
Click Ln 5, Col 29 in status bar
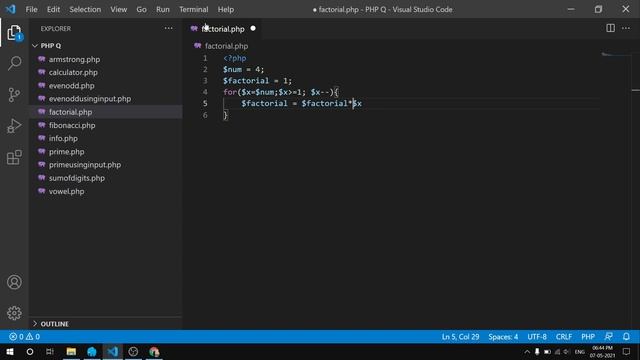click(x=460, y=337)
